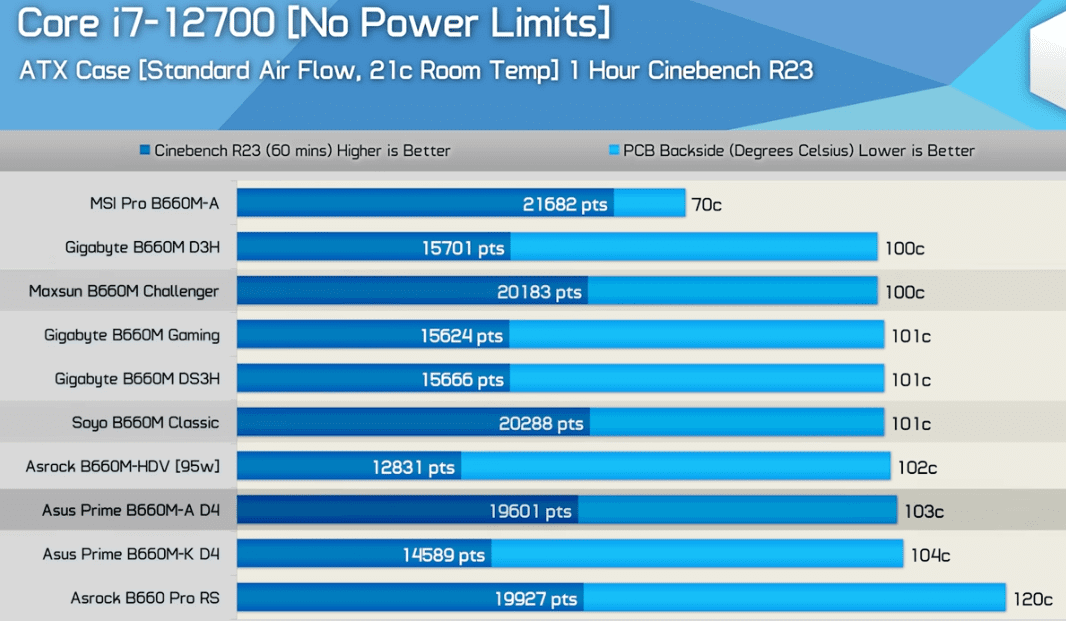Click the '101c' value for Soyo B660M Classic
Viewport: 1066px width, 621px height.
[x=911, y=424]
